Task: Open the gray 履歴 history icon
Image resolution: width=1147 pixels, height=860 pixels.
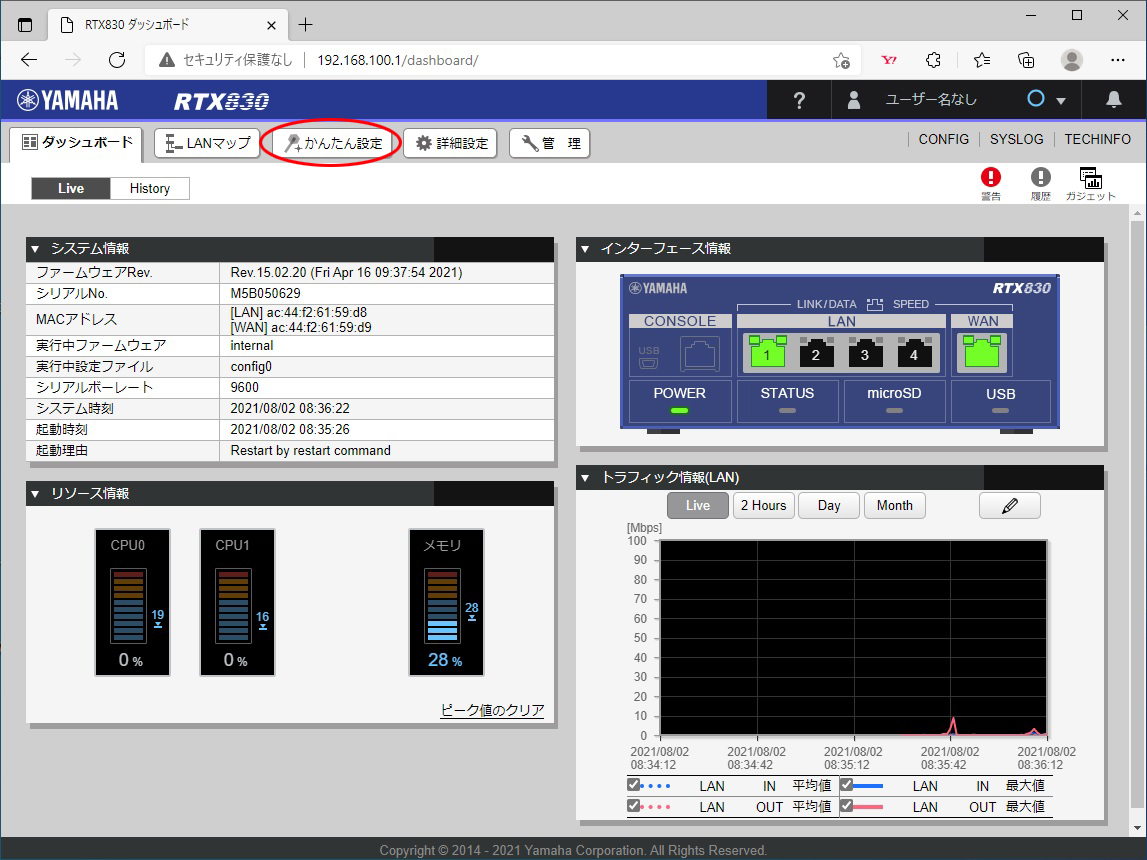Action: 1040,184
